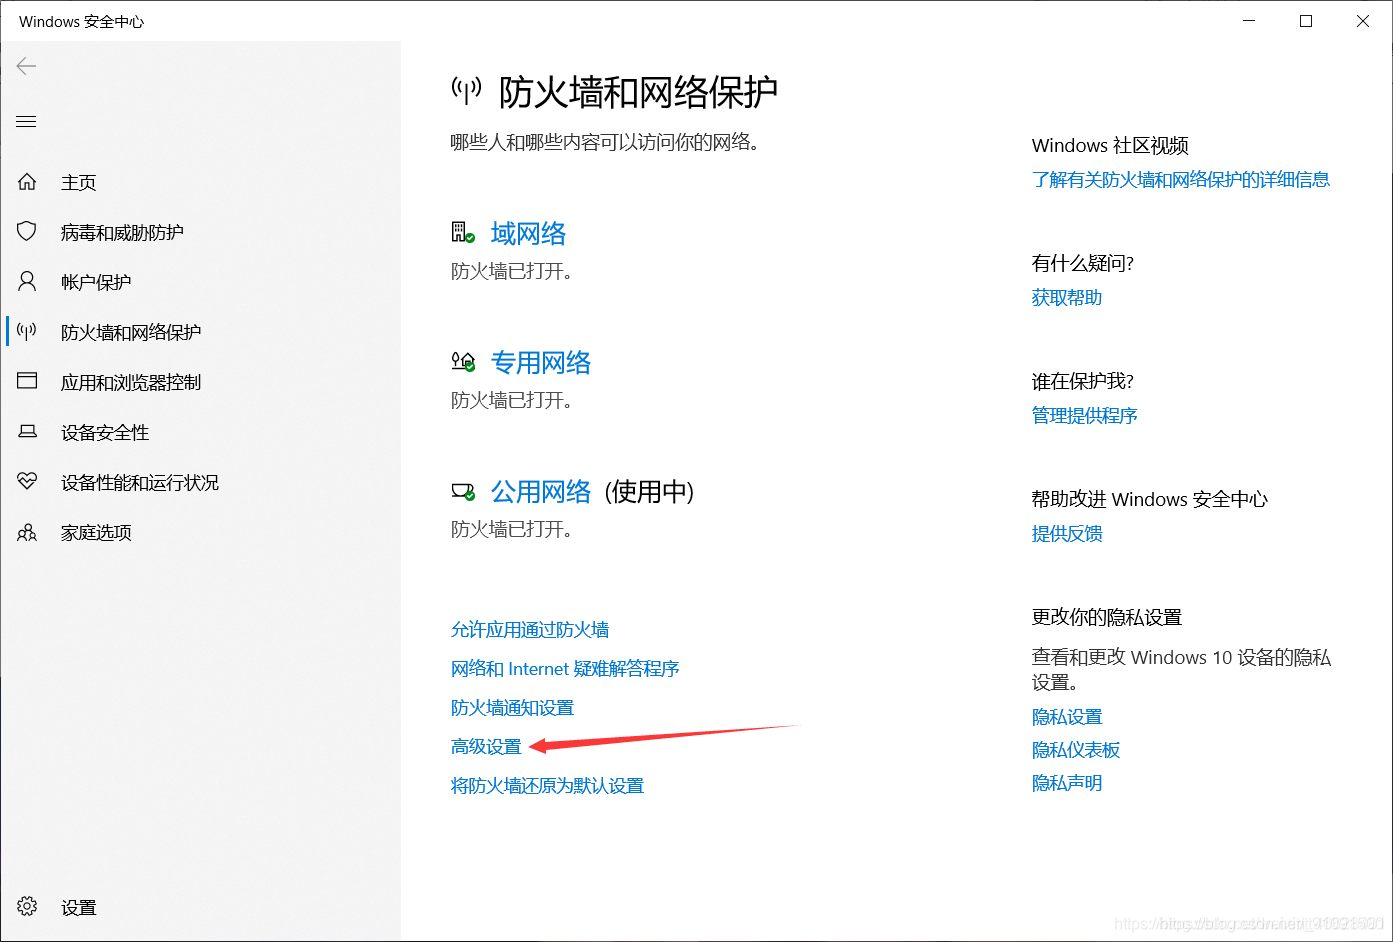Open 设置 label at sidebar bottom

(x=78, y=908)
